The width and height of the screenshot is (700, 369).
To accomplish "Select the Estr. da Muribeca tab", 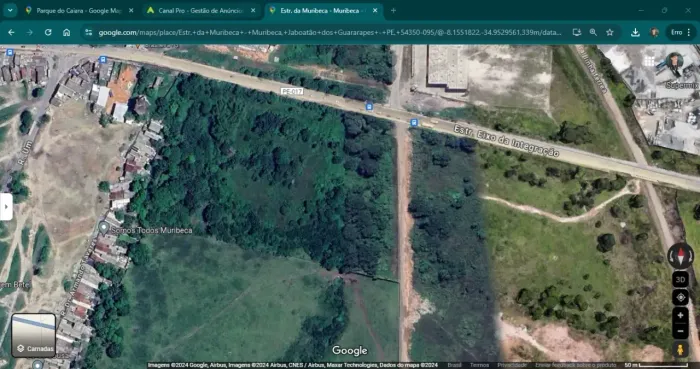I will 324,10.
